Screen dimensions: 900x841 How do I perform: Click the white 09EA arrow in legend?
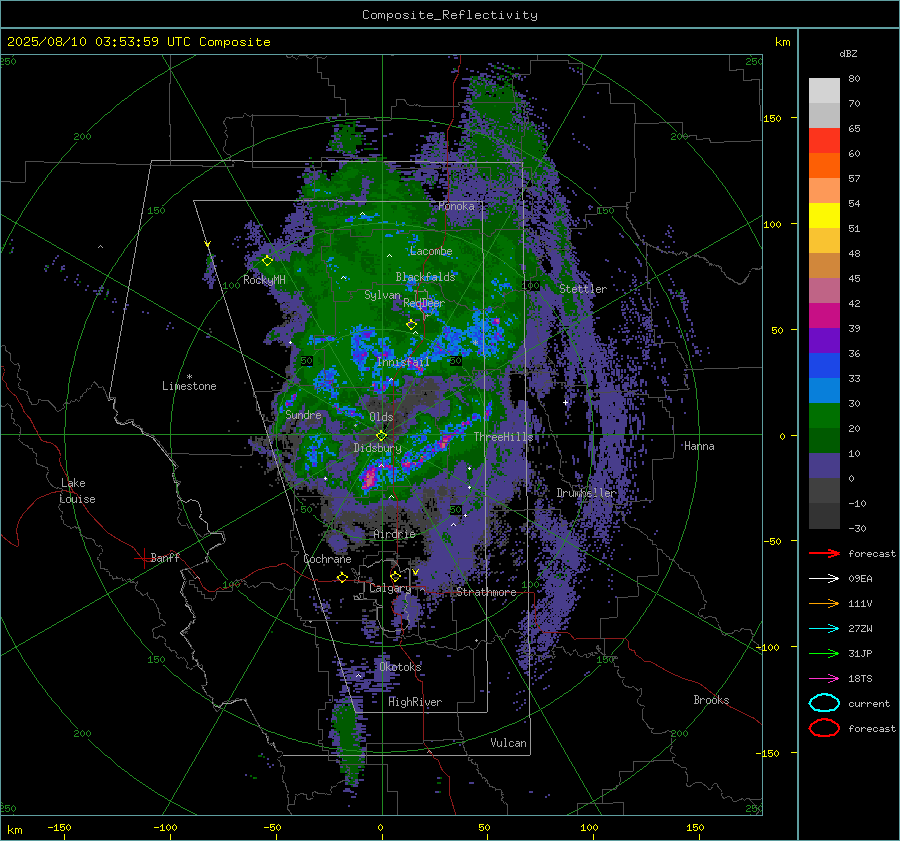(x=824, y=579)
